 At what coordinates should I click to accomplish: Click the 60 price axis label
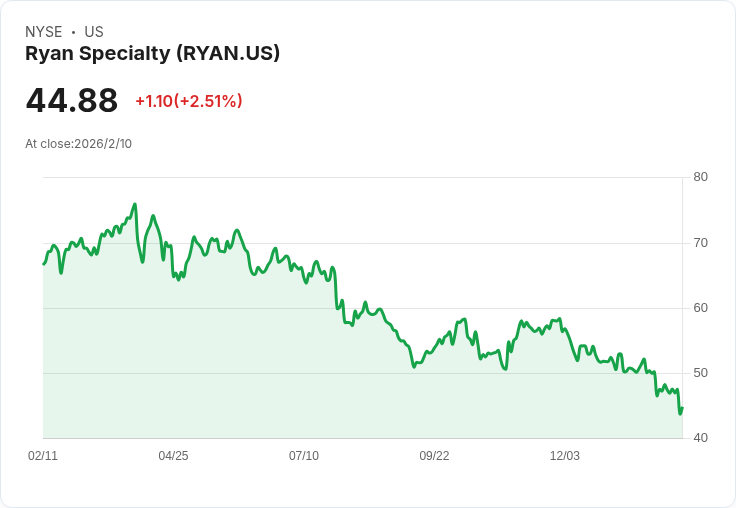pos(700,308)
